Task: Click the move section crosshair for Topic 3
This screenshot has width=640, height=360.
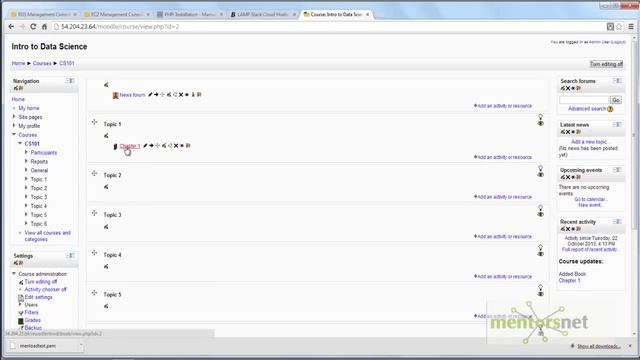Action: click(94, 213)
